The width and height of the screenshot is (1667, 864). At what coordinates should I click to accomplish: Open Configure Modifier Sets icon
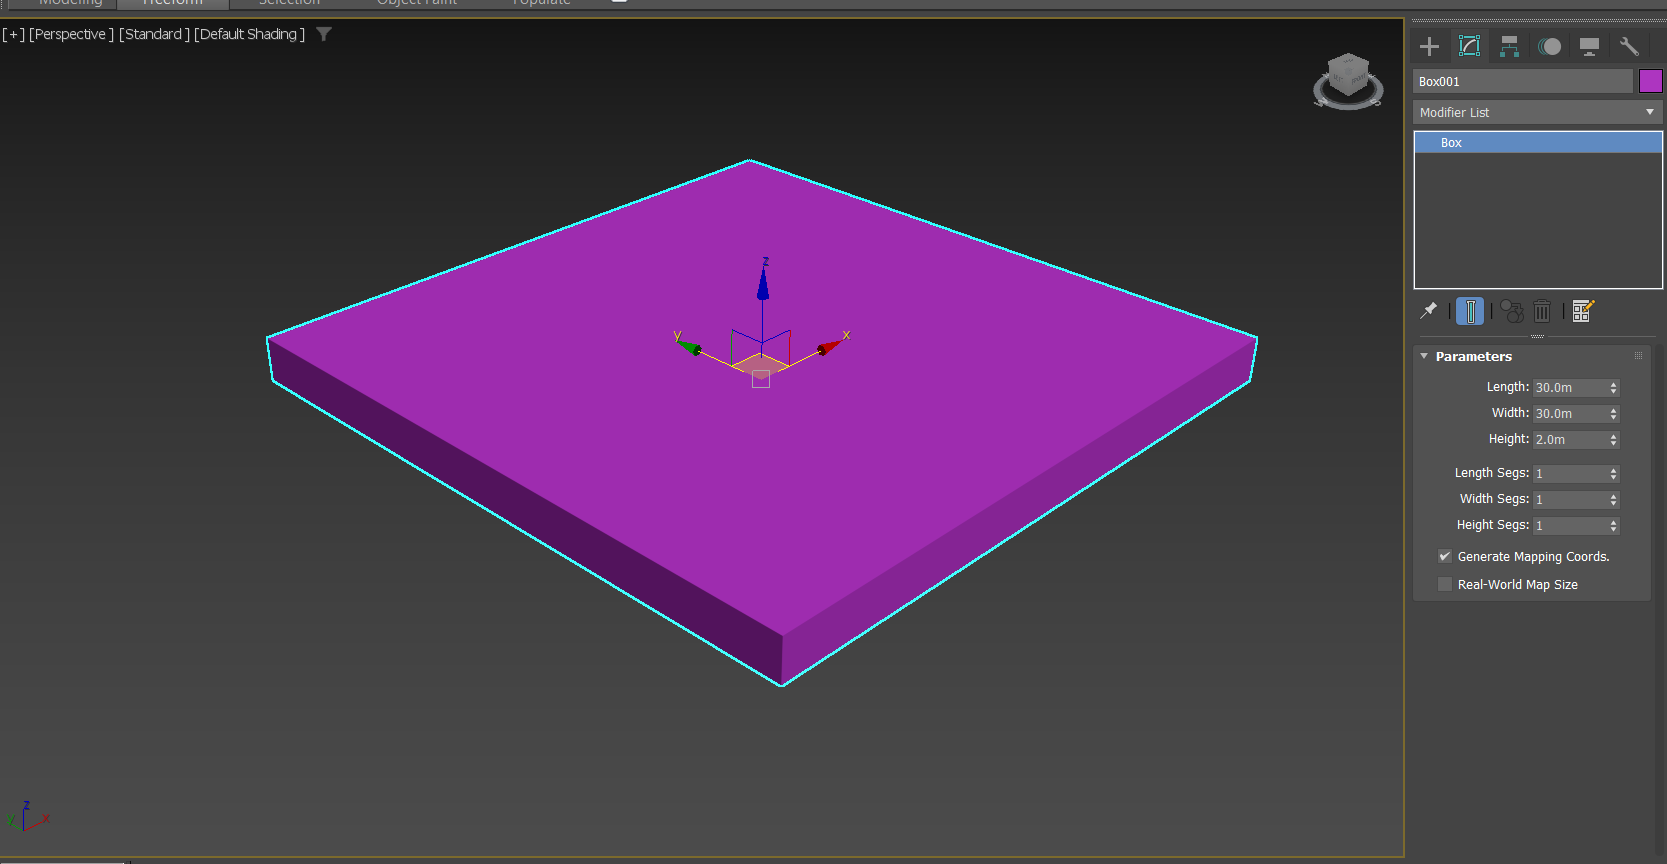click(1583, 311)
